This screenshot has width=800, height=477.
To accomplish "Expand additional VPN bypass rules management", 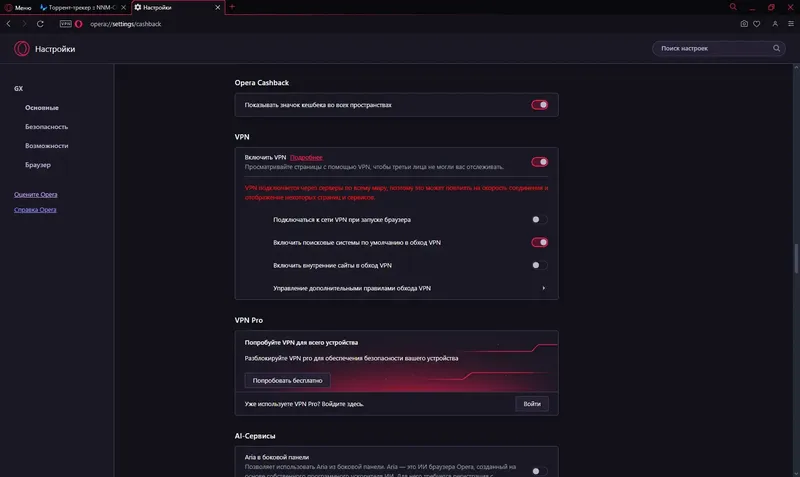I will (x=543, y=288).
